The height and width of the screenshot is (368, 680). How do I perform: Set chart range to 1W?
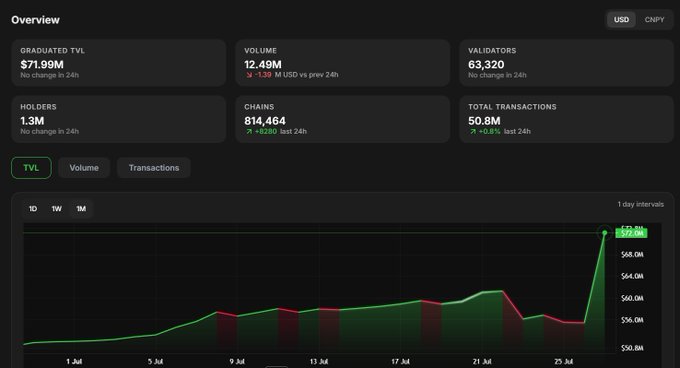point(57,209)
